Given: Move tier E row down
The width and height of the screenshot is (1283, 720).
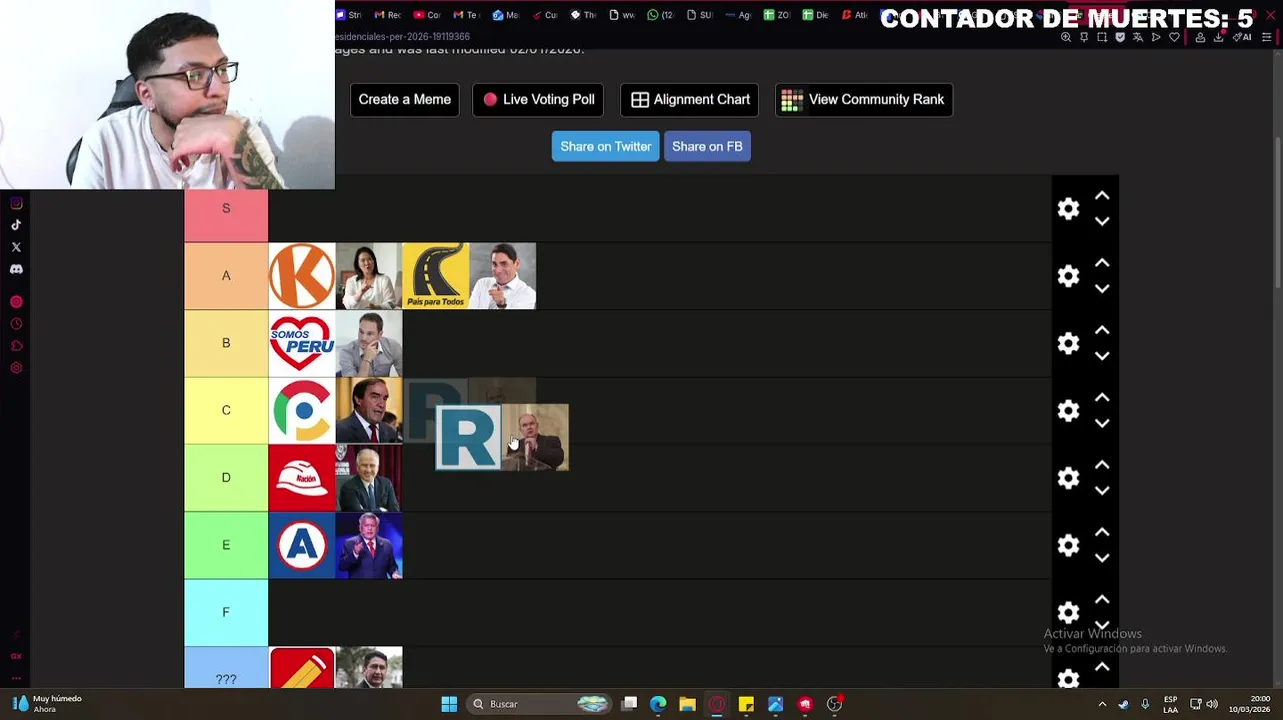Looking at the screenshot, I should (1102, 558).
